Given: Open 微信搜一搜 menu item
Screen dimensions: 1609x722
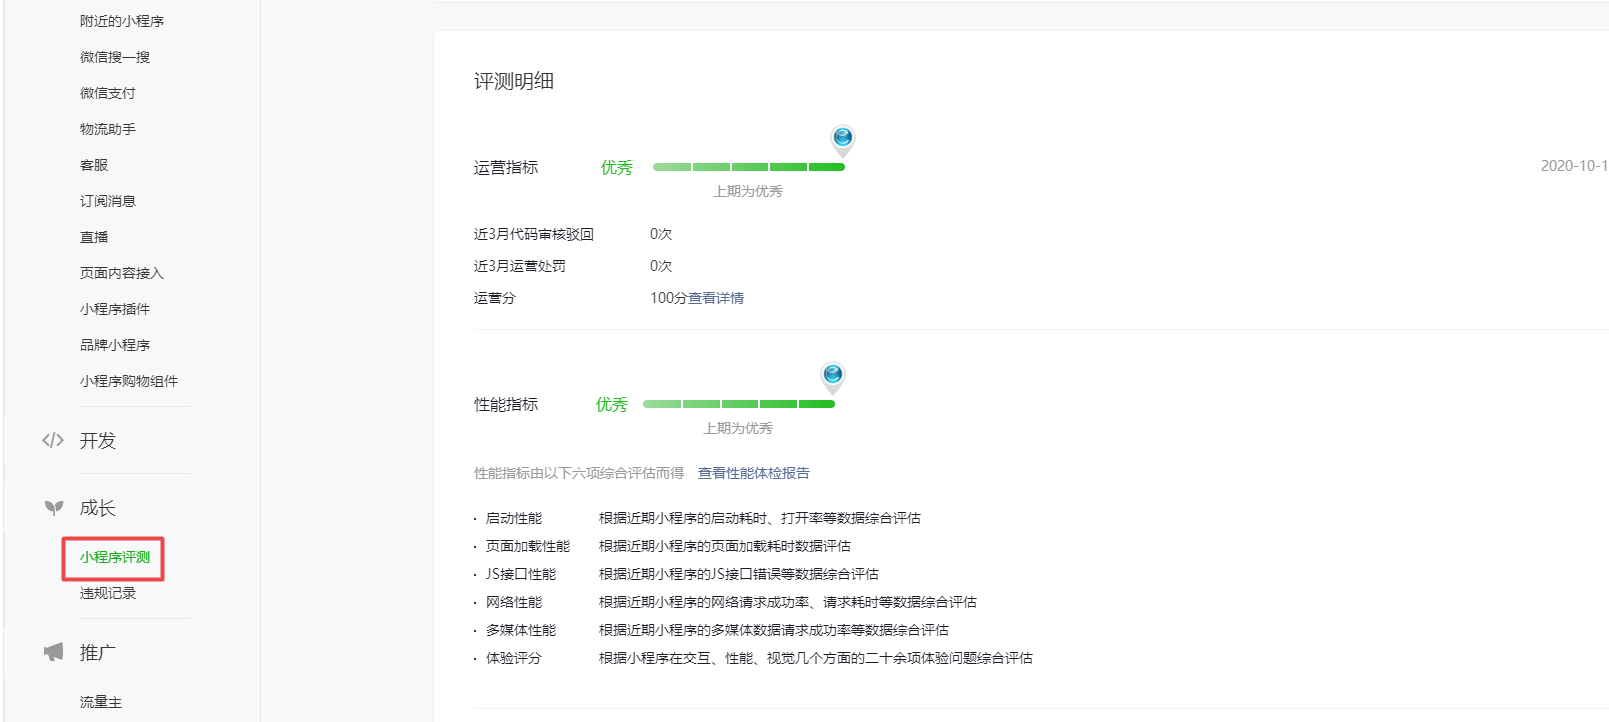Looking at the screenshot, I should pyautogui.click(x=115, y=57).
